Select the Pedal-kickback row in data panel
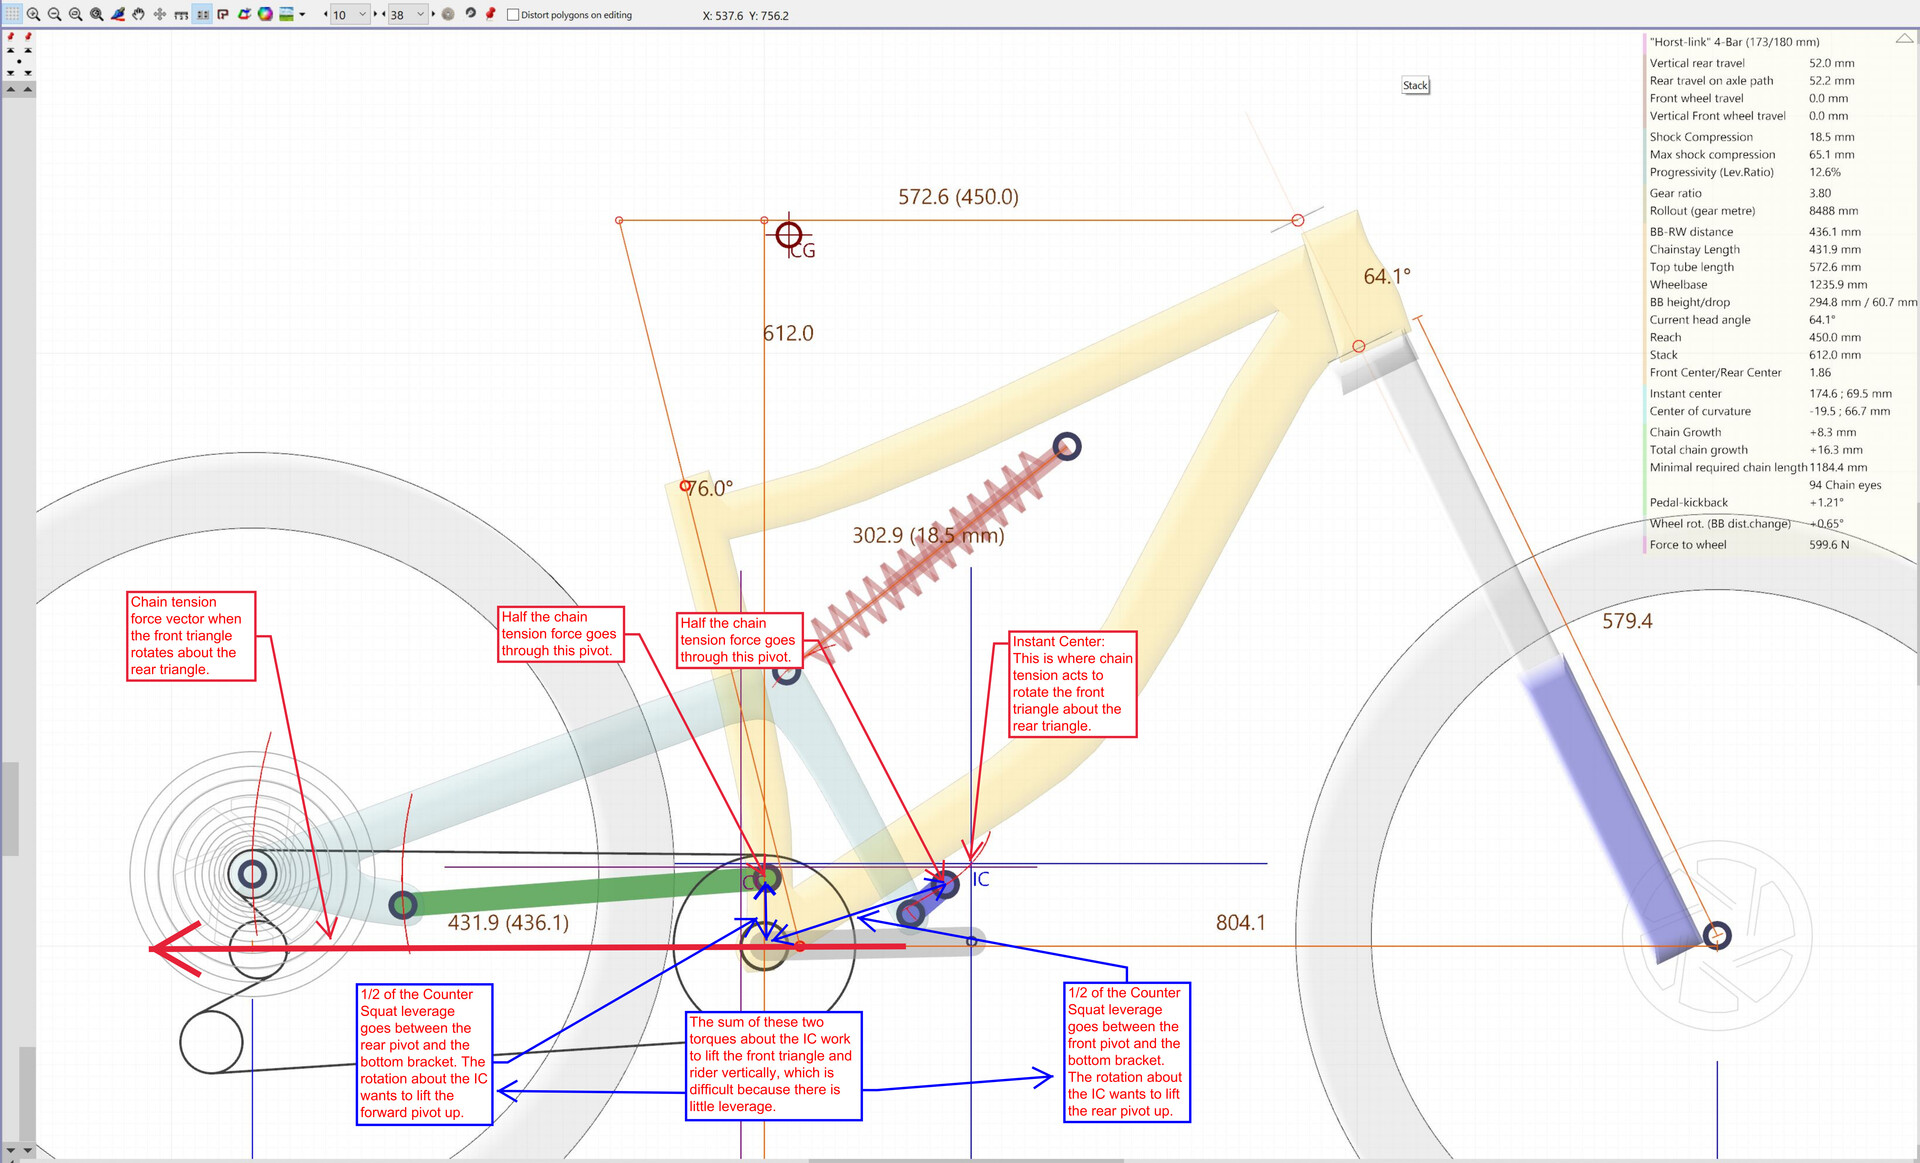This screenshot has height=1163, width=1920. (x=1688, y=503)
